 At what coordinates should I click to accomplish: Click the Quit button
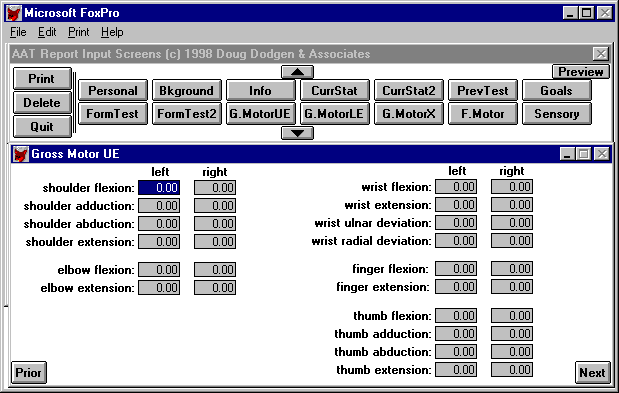pos(42,127)
